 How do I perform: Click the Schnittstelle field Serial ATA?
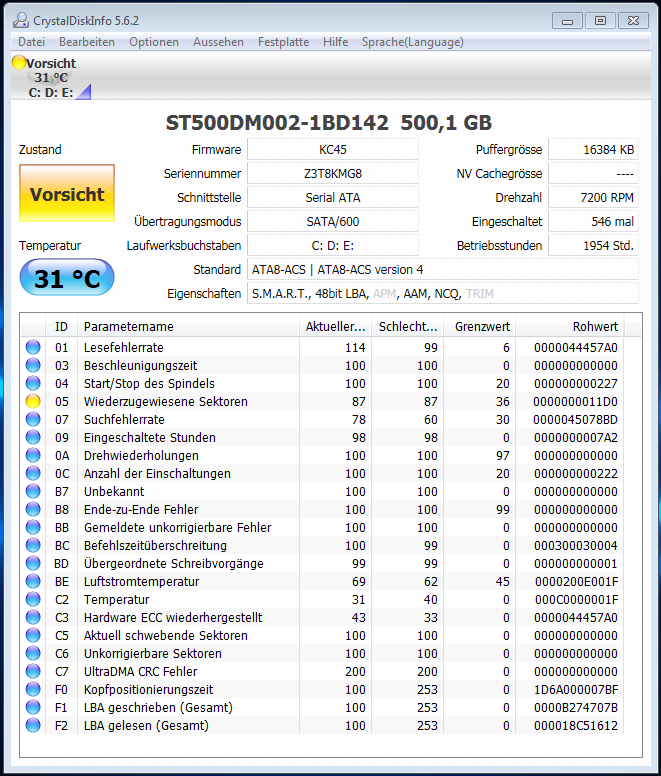[x=333, y=197]
